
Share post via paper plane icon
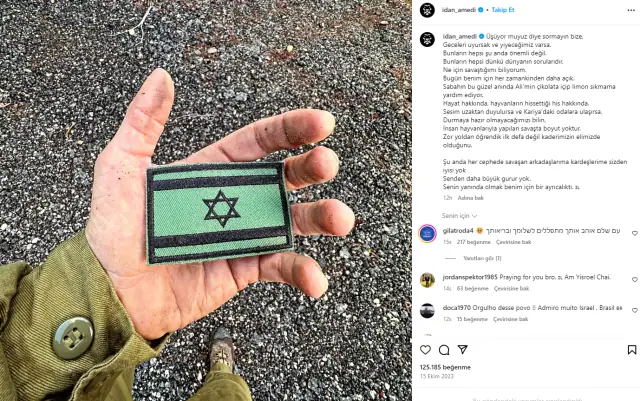point(462,350)
